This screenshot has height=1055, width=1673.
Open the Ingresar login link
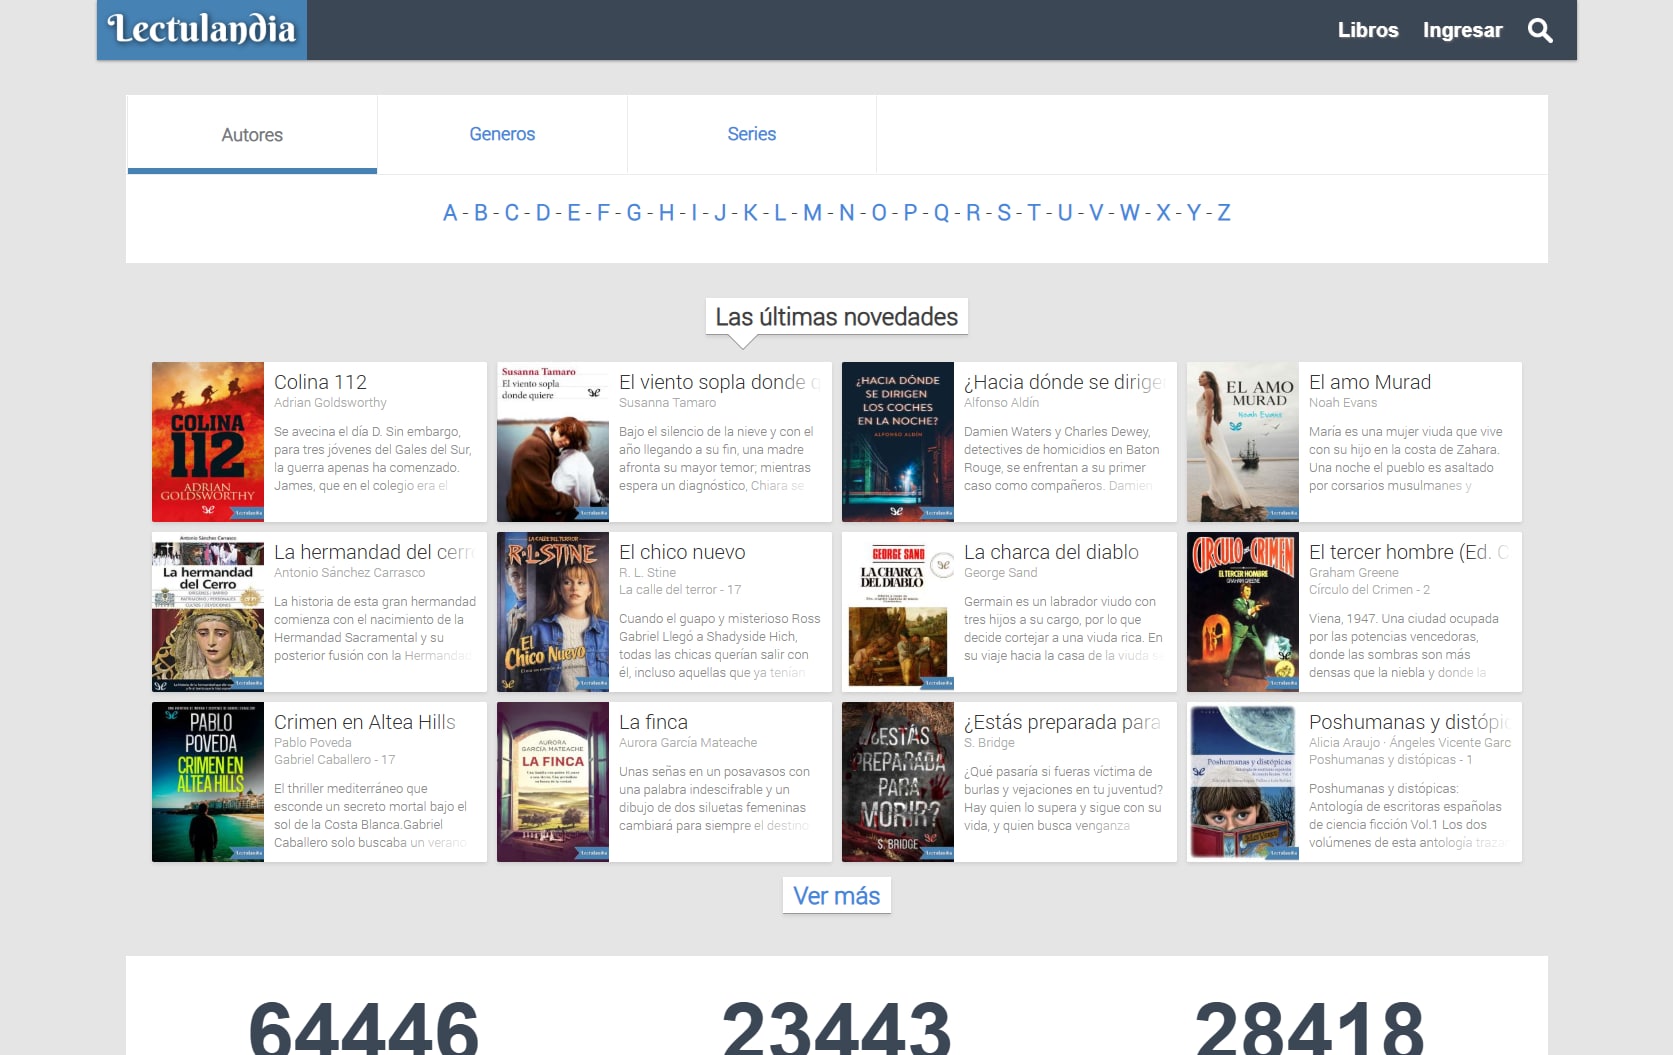[x=1462, y=30]
